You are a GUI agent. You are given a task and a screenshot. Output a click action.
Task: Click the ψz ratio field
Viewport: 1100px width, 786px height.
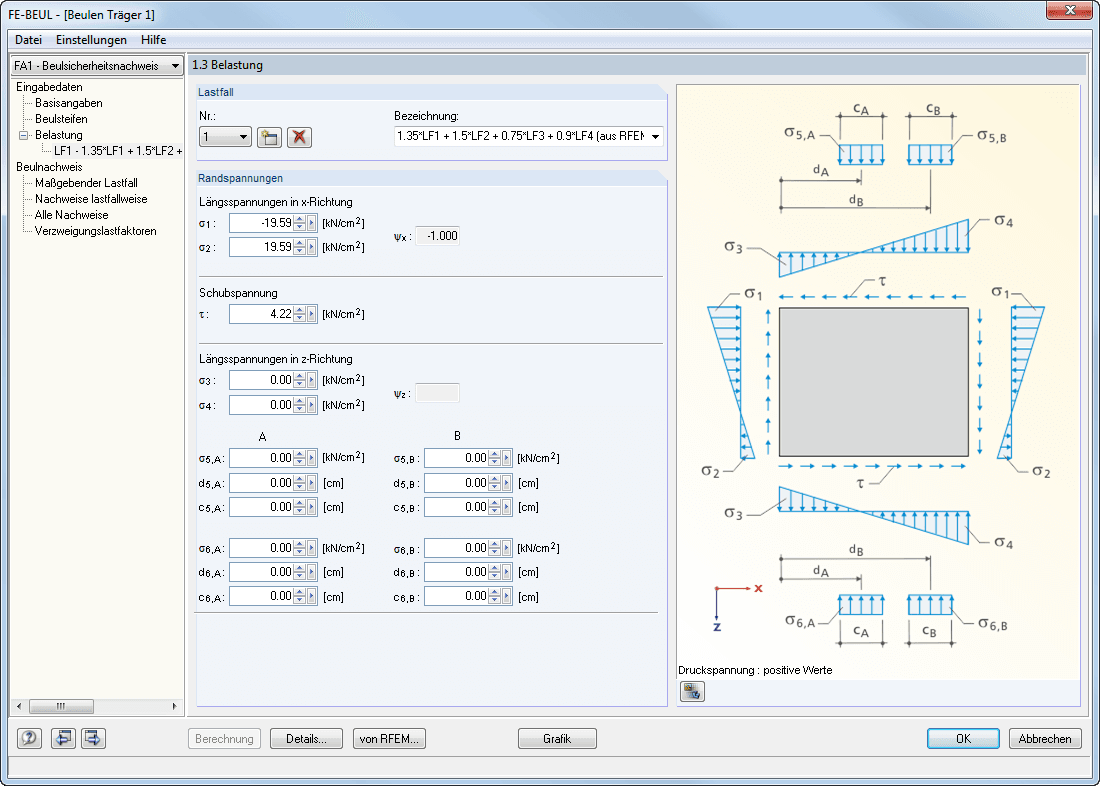438,393
